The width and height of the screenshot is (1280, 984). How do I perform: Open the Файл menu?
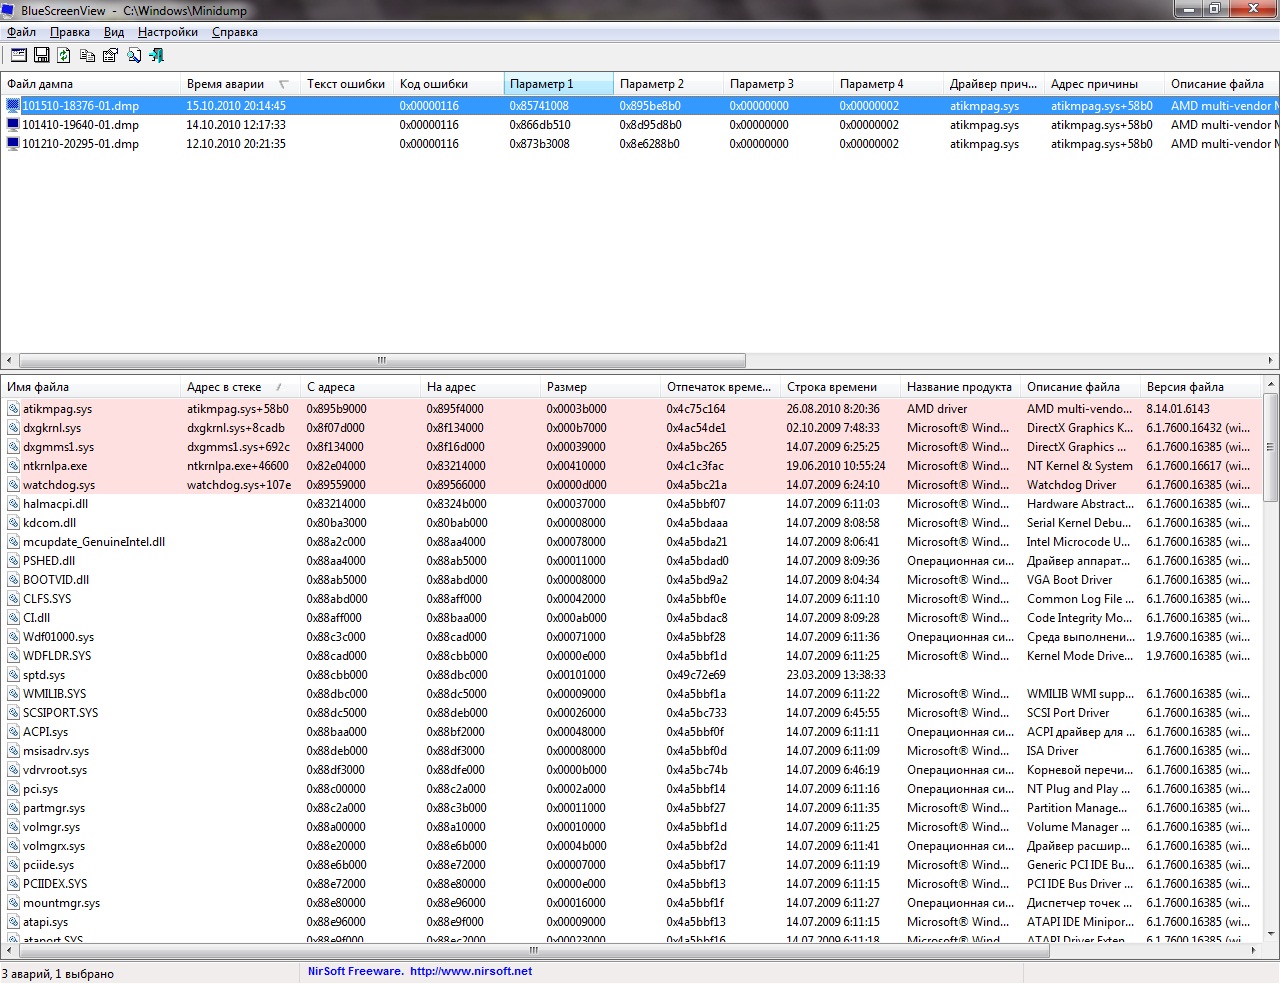point(21,32)
